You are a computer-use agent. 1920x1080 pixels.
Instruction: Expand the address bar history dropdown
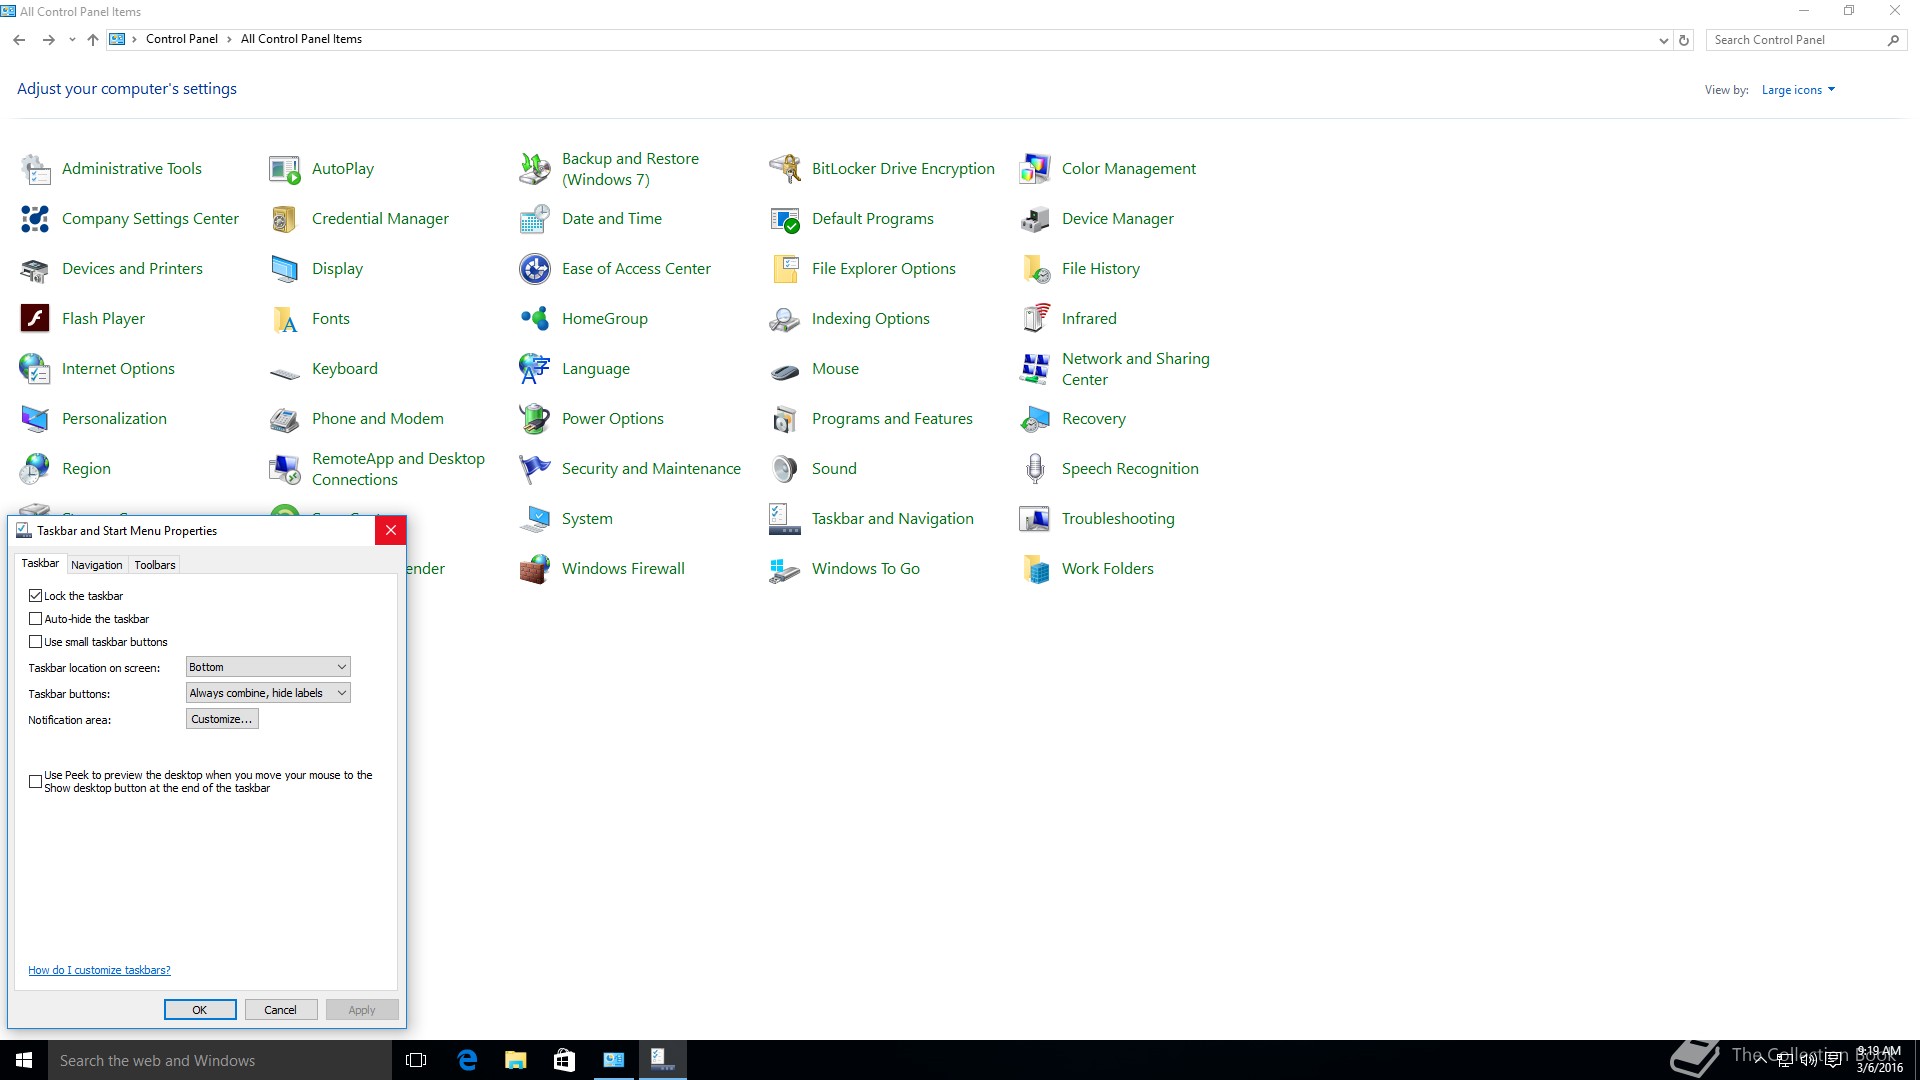tap(1663, 41)
